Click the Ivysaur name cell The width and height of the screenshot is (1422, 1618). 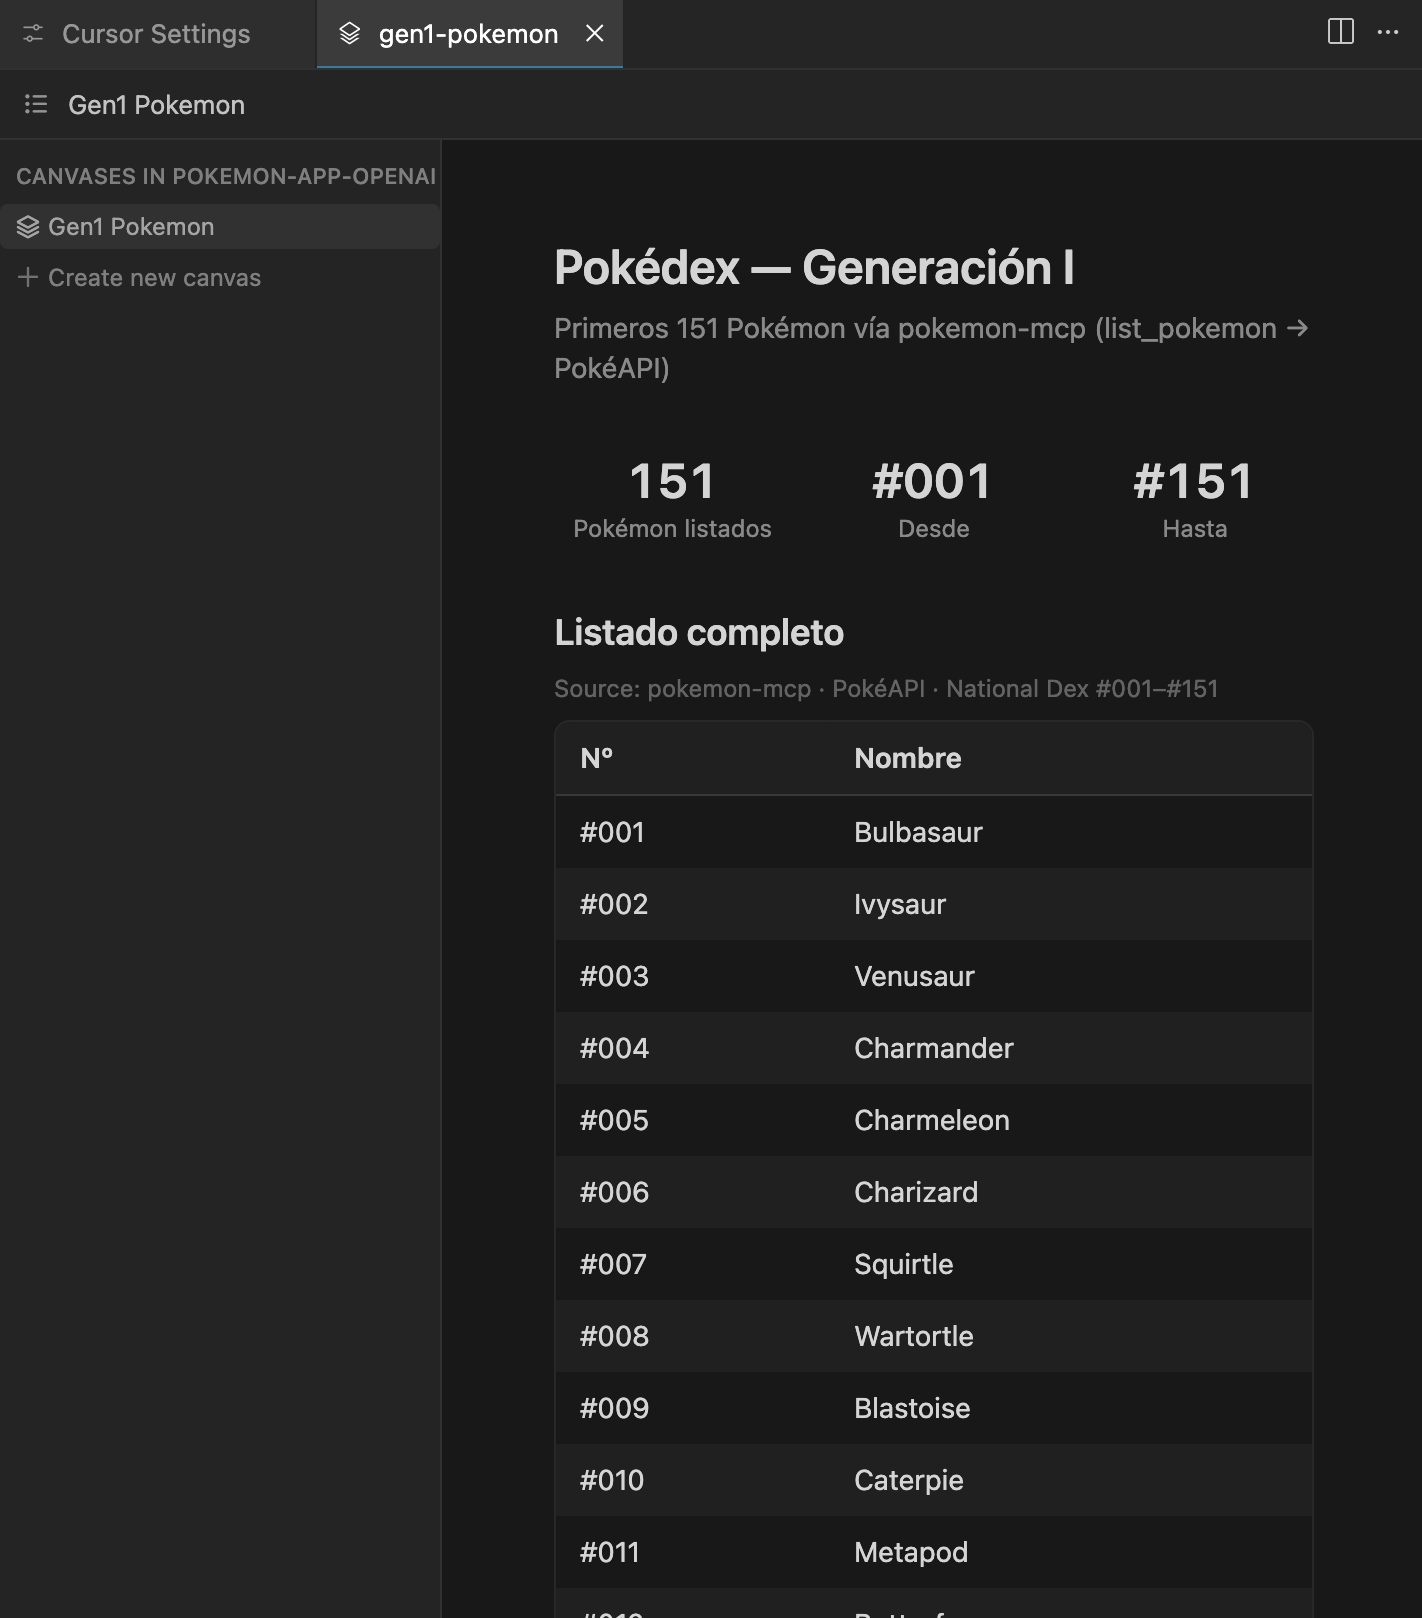(900, 904)
